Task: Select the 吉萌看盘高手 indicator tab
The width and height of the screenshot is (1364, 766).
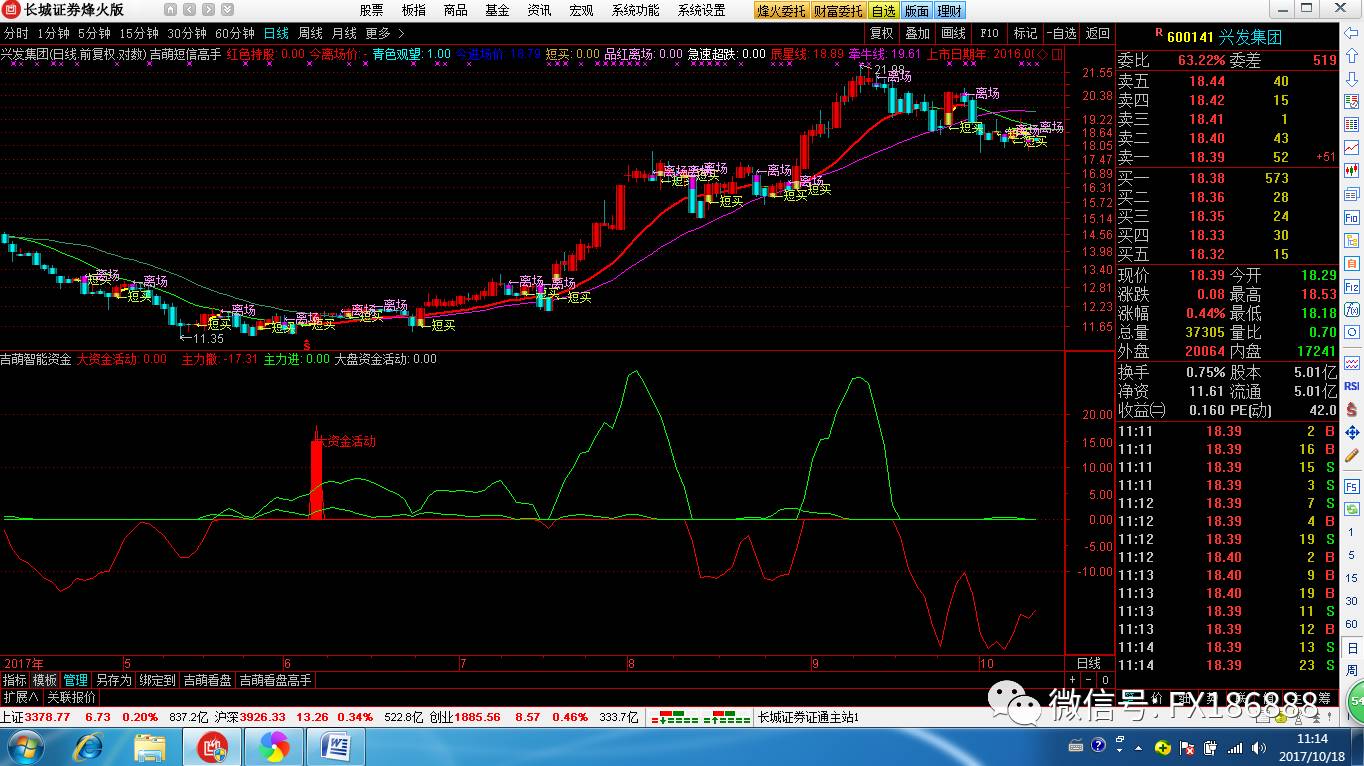Action: [276, 680]
